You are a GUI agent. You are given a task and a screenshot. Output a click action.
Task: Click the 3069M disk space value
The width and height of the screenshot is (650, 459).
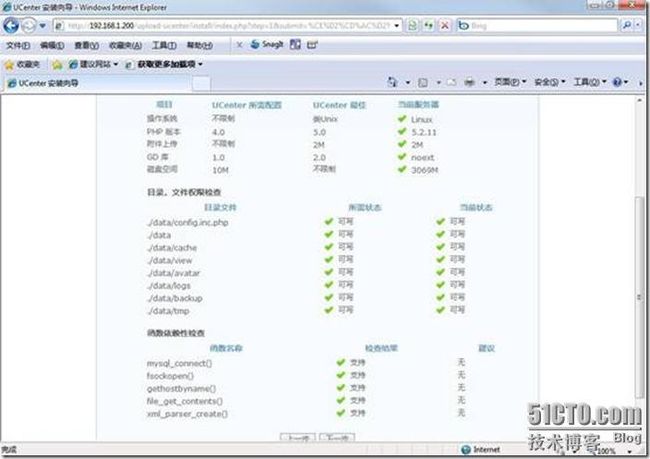click(x=425, y=170)
